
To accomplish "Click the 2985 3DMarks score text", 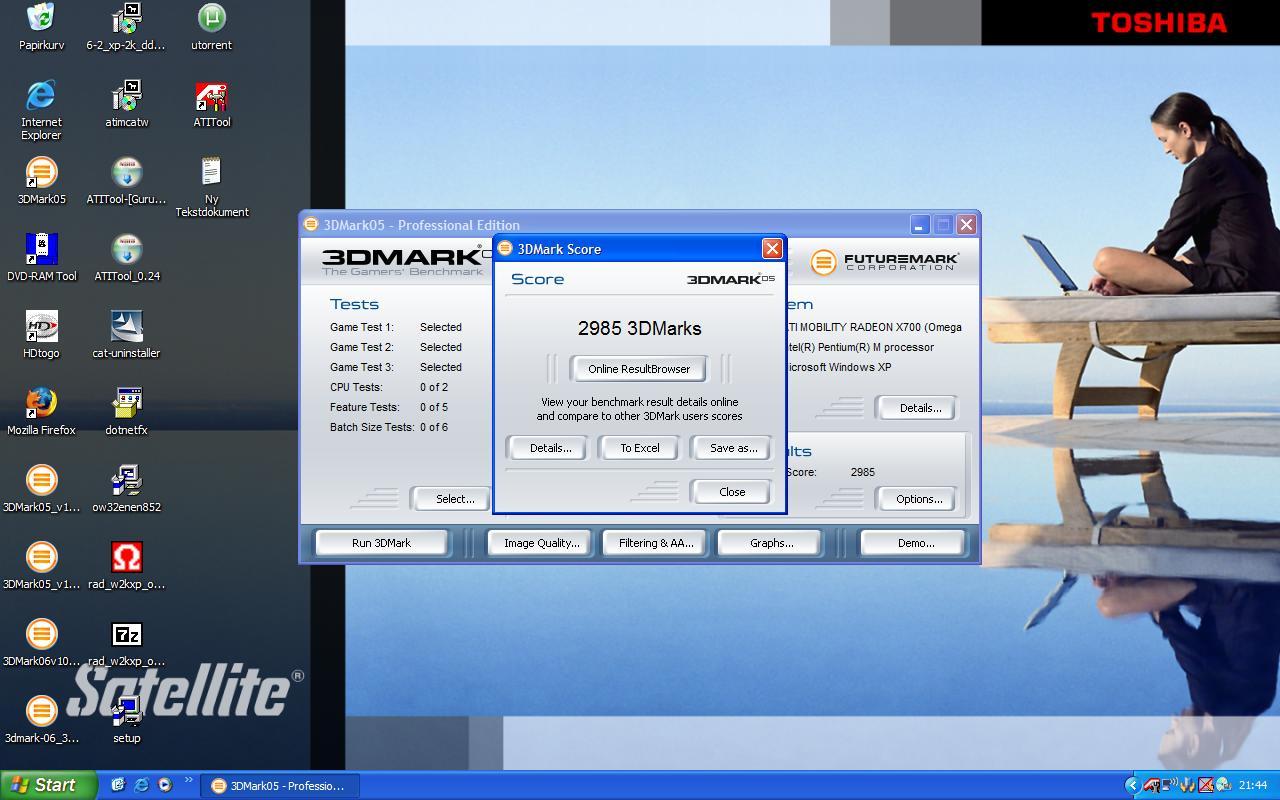I will (x=640, y=328).
